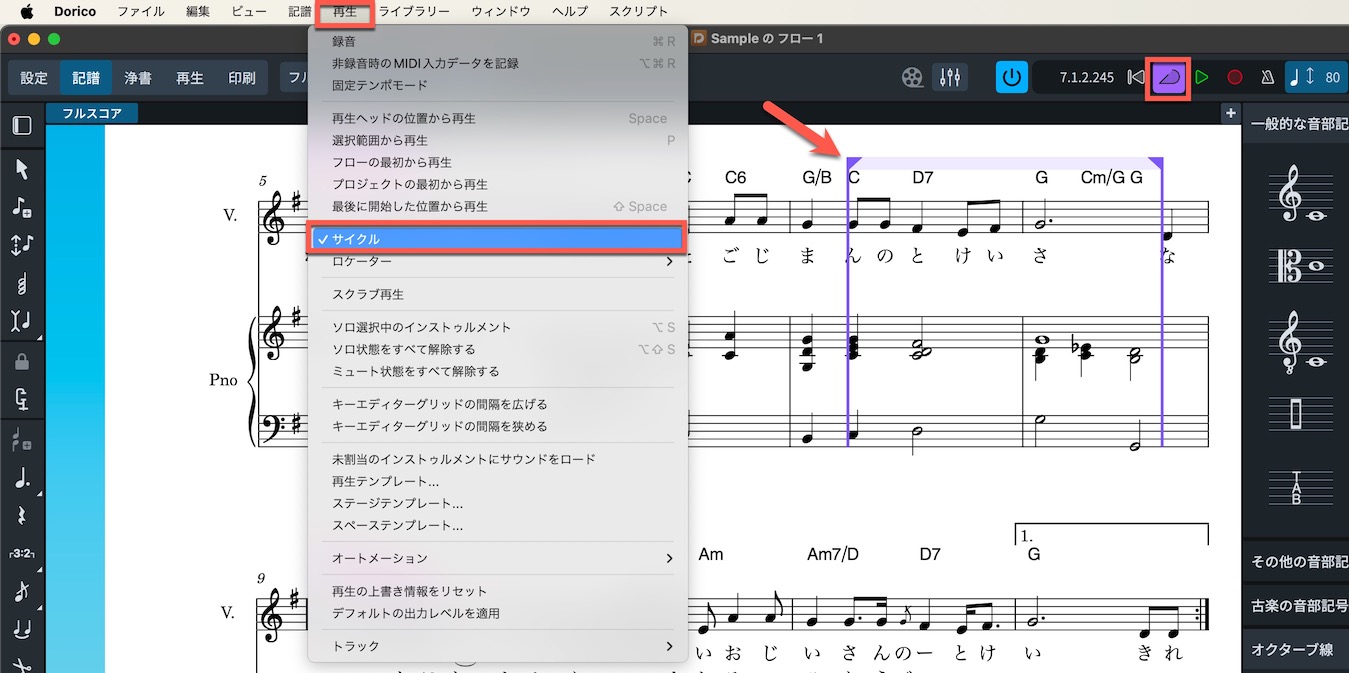Toggle the scissors split tool

coord(22,665)
